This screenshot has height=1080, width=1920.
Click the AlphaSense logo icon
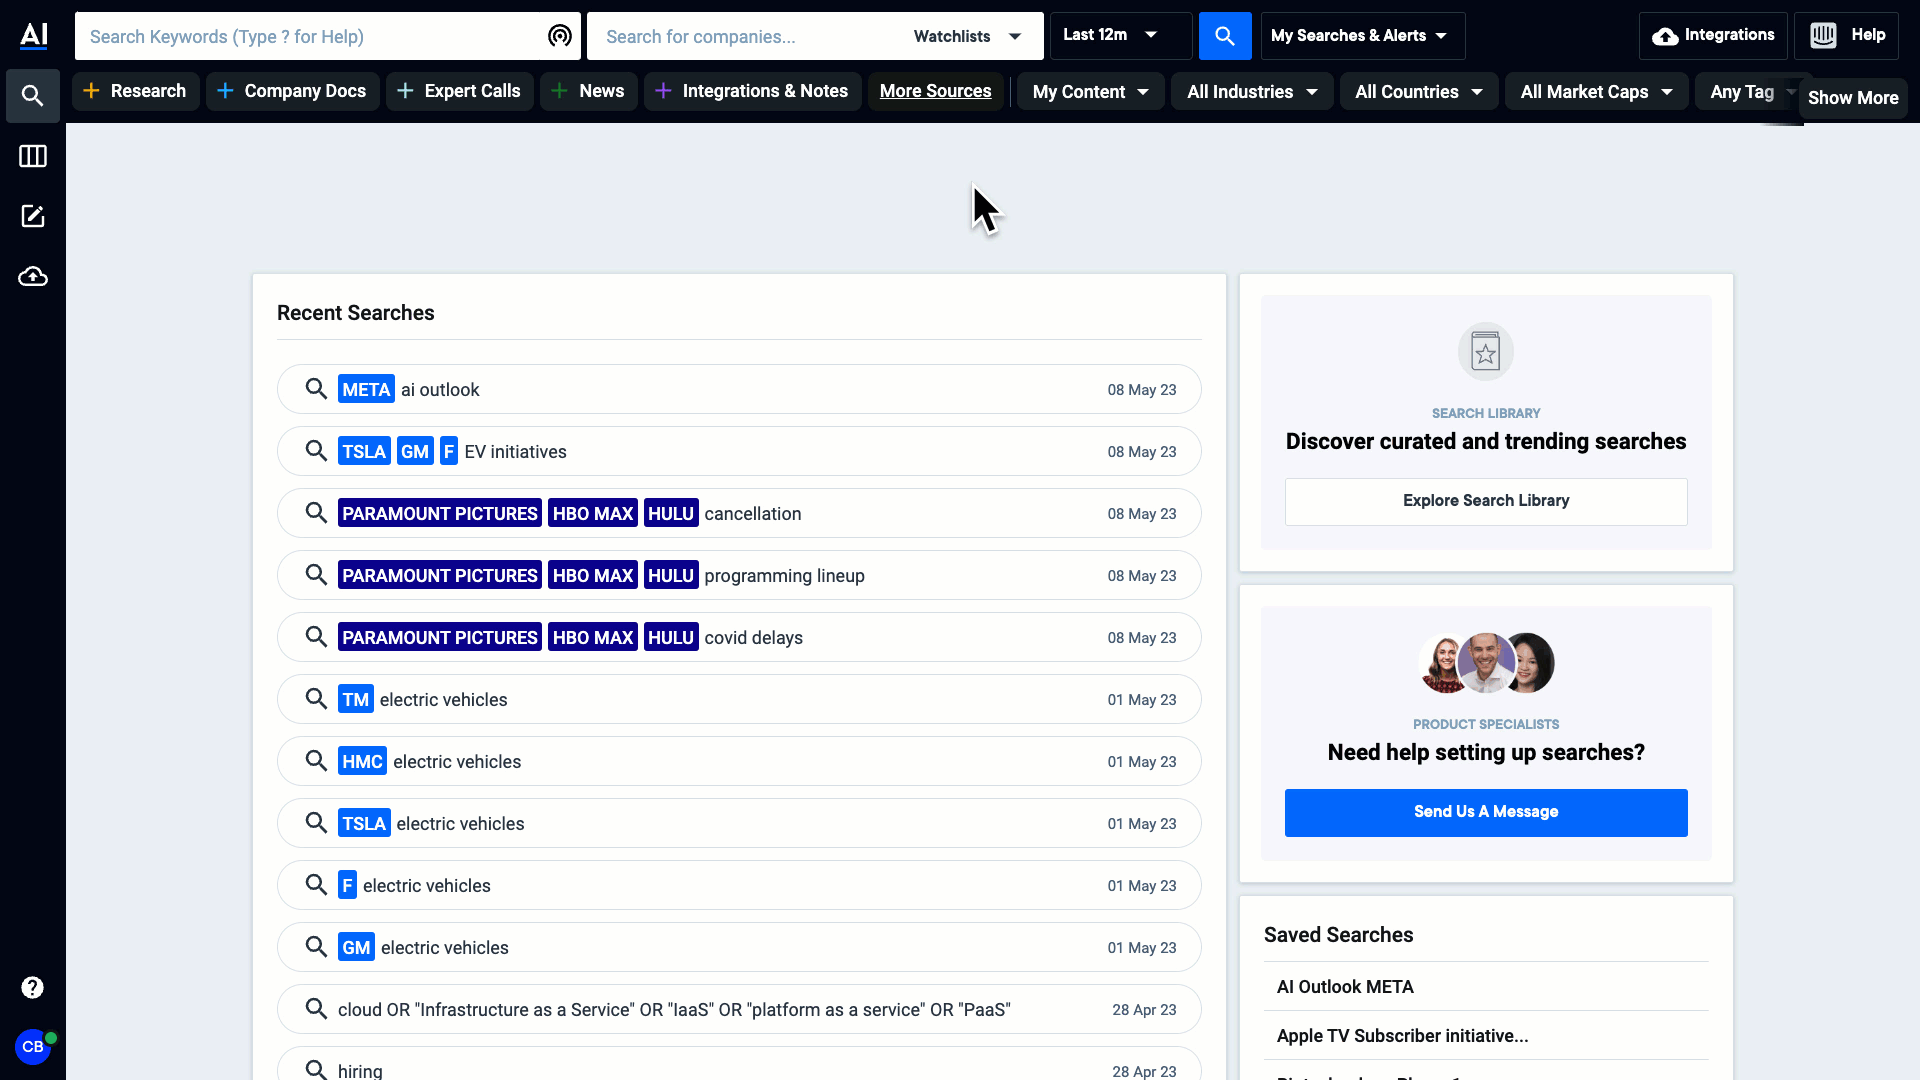[33, 36]
